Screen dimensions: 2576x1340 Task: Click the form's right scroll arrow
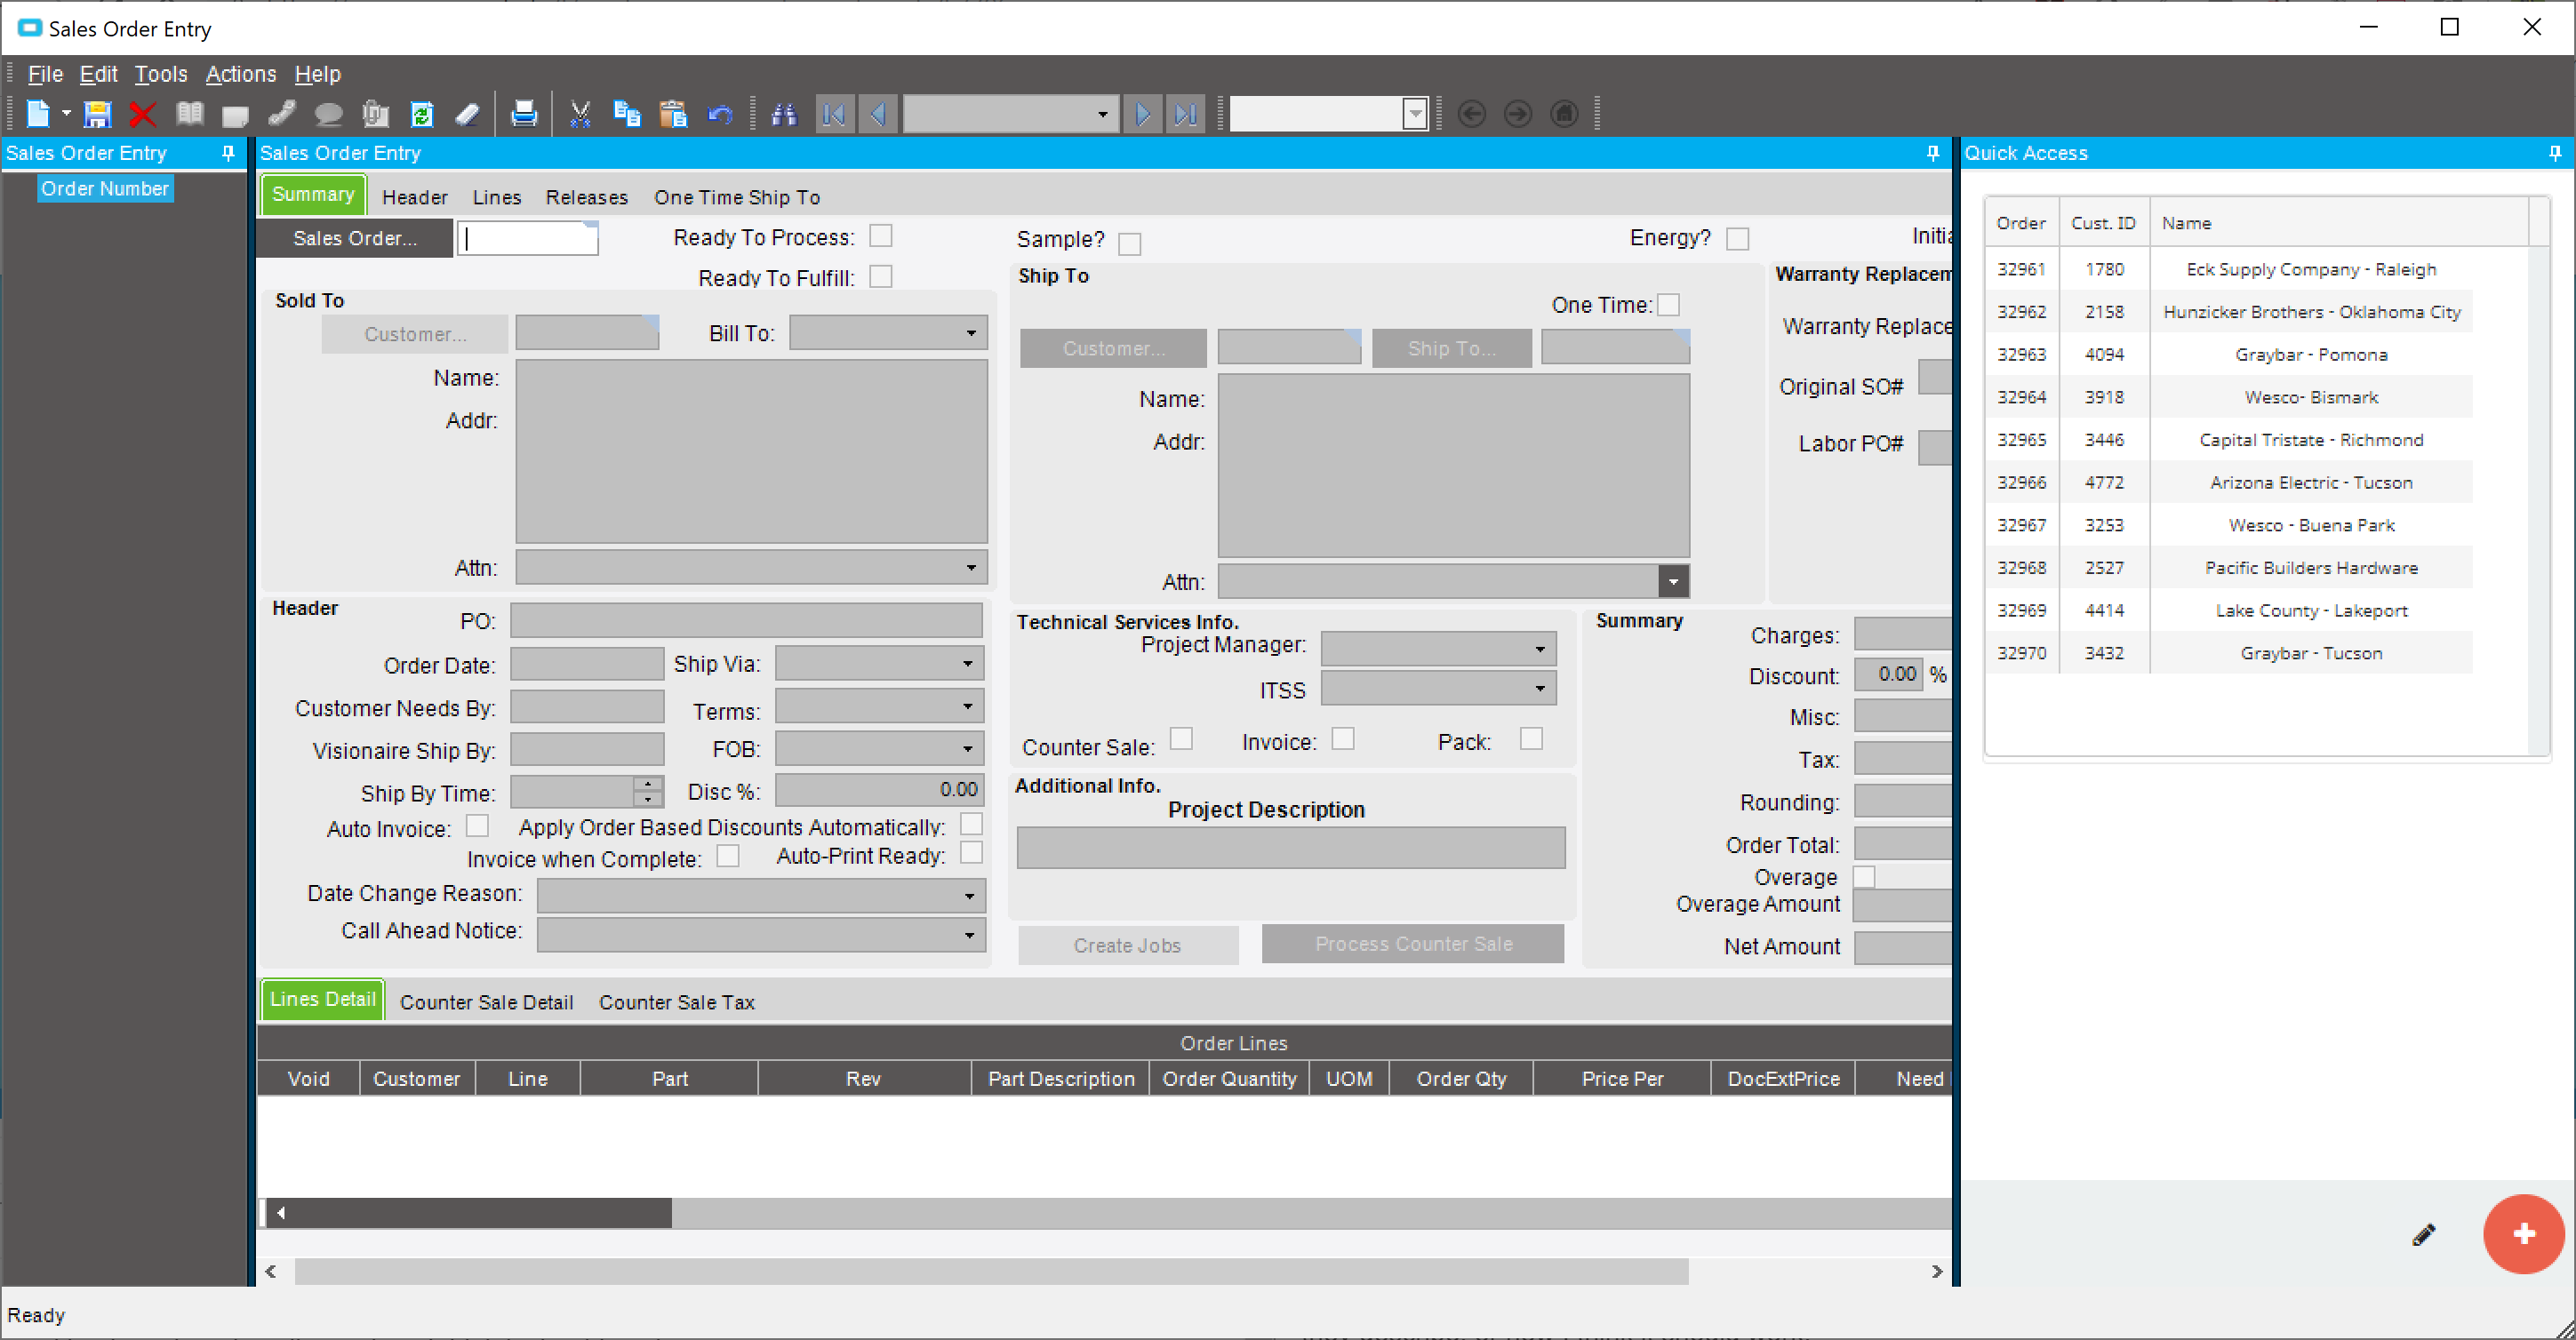[x=1937, y=1272]
